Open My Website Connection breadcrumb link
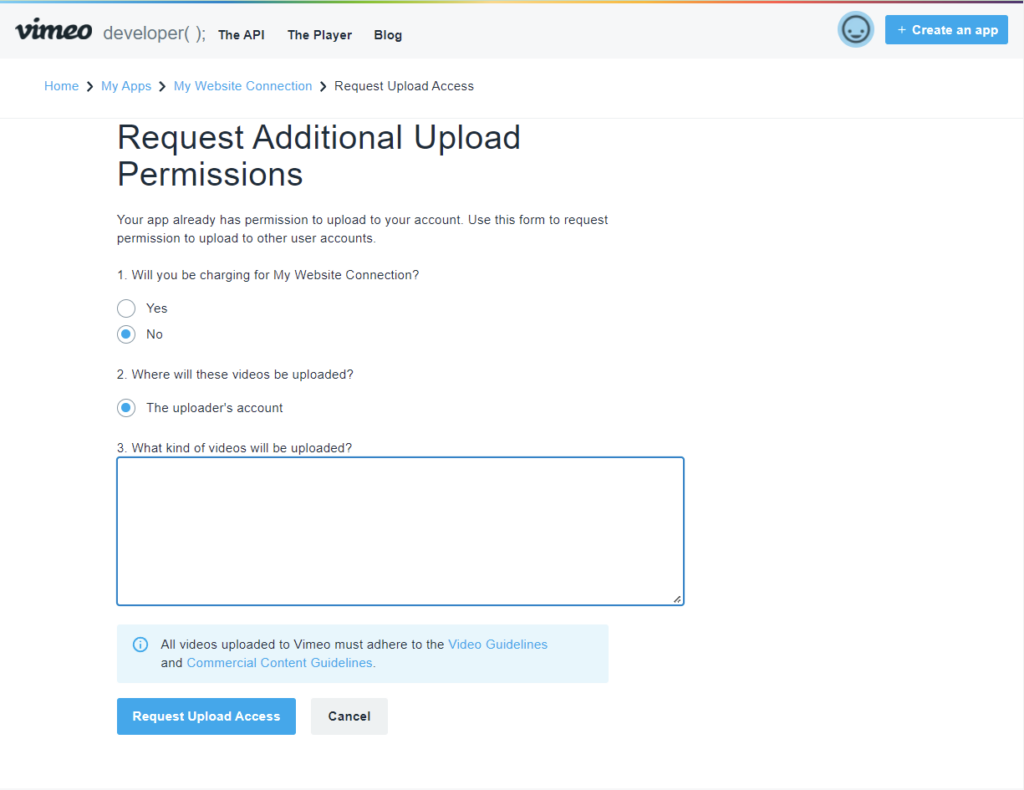 coord(243,86)
